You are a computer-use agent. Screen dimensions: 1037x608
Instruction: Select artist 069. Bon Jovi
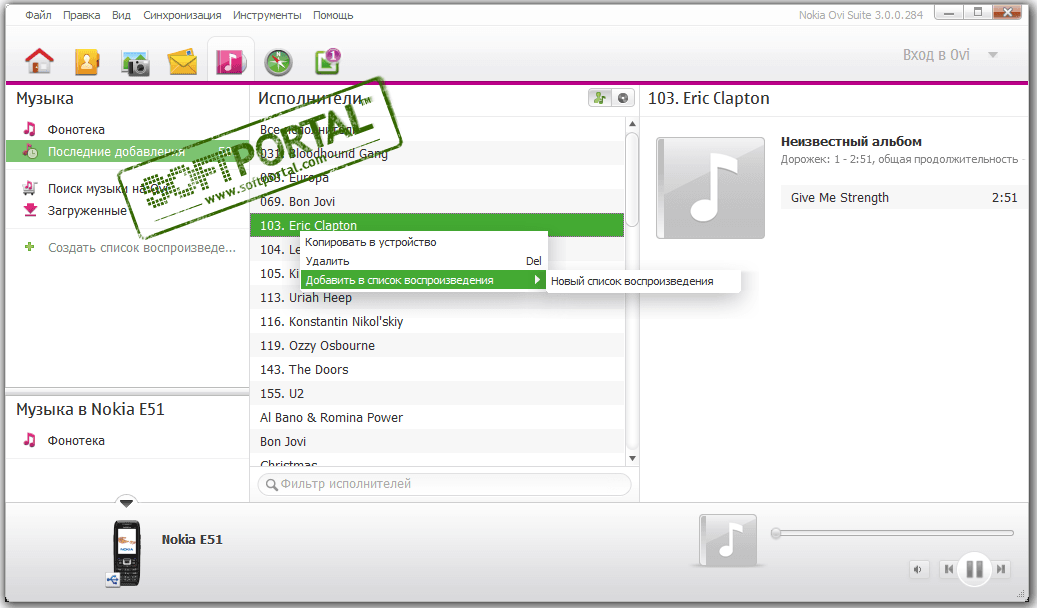click(x=437, y=201)
